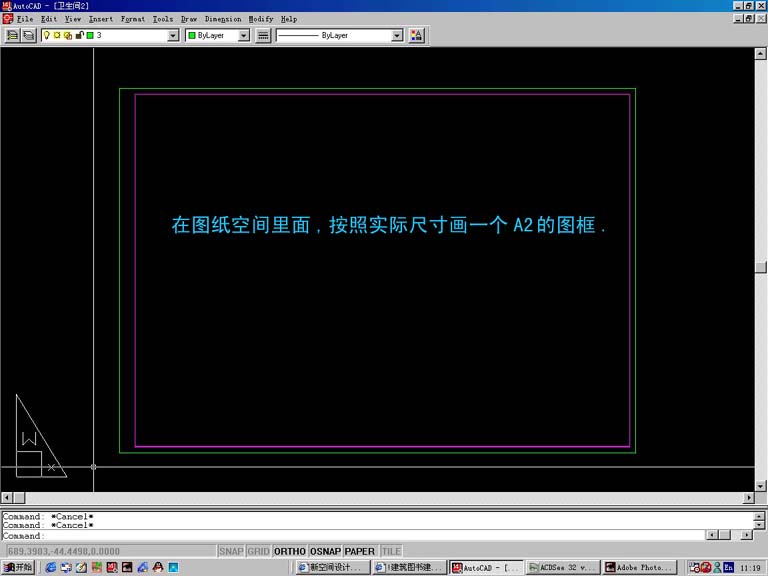The image size is (768, 576).
Task: Launch Internet Explorer from quick launch
Action: (x=50, y=567)
